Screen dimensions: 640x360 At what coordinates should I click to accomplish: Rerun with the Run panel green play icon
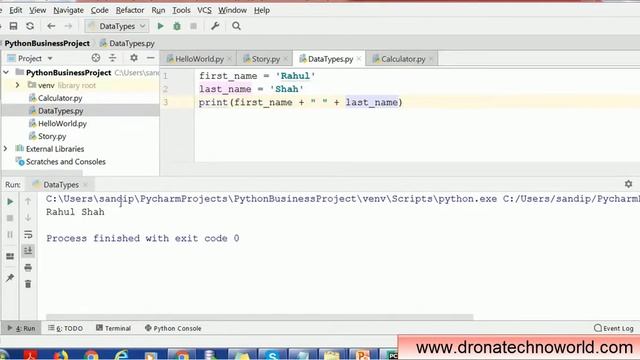[10, 202]
